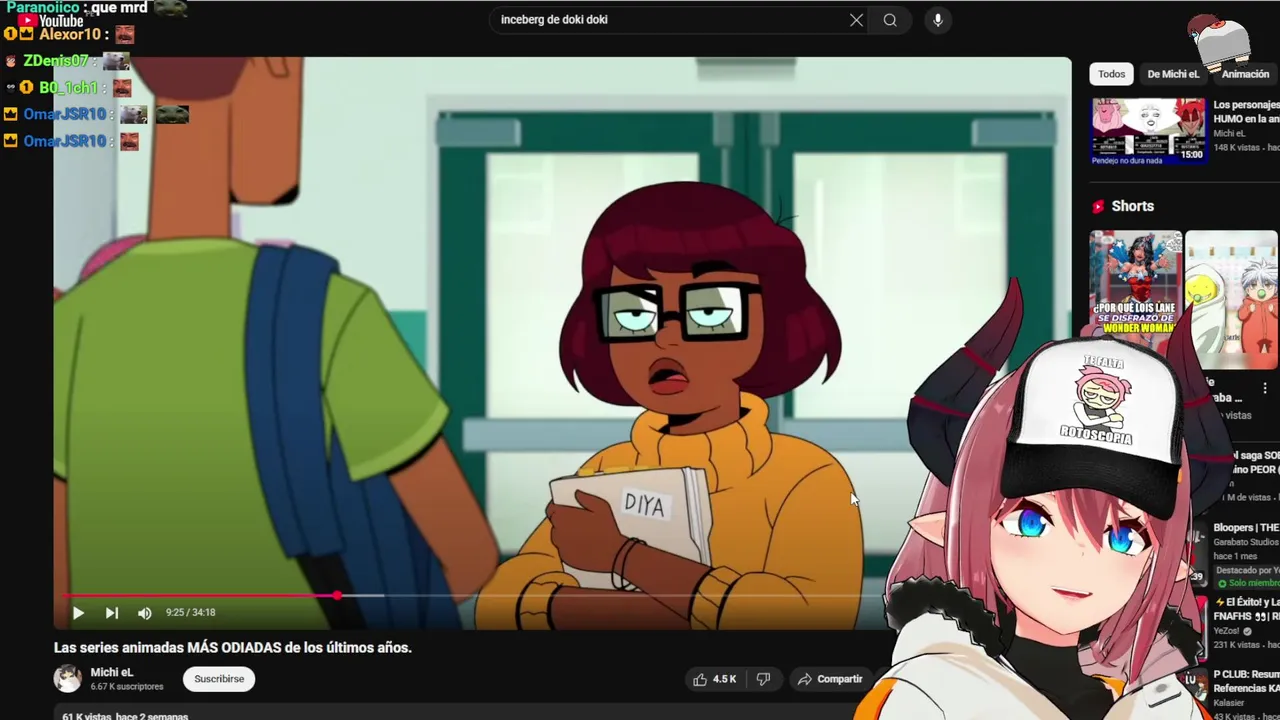Share the video with Compartir
The height and width of the screenshot is (720, 1280).
point(830,679)
